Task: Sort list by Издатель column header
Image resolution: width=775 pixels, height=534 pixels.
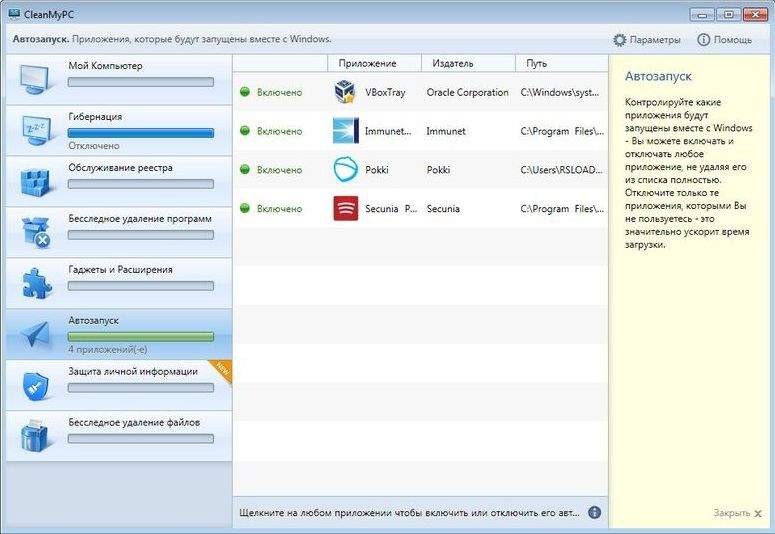Action: tap(453, 63)
